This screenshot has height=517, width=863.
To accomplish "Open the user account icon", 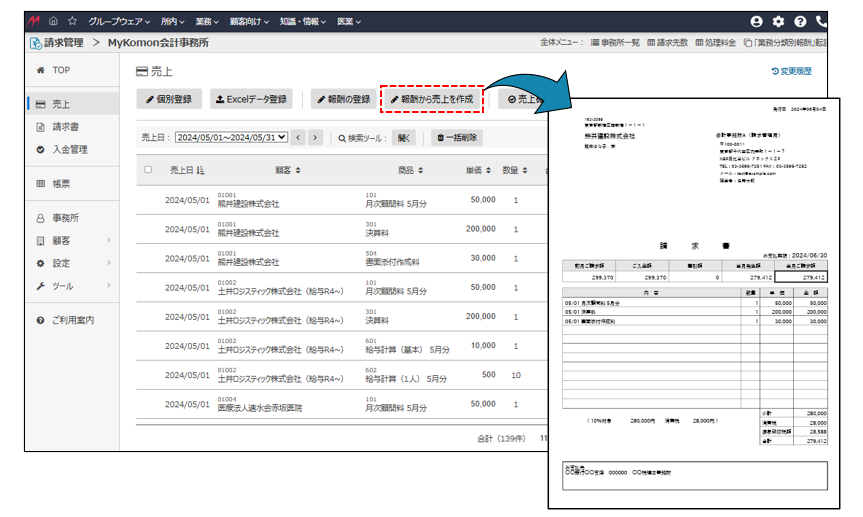I will (756, 21).
